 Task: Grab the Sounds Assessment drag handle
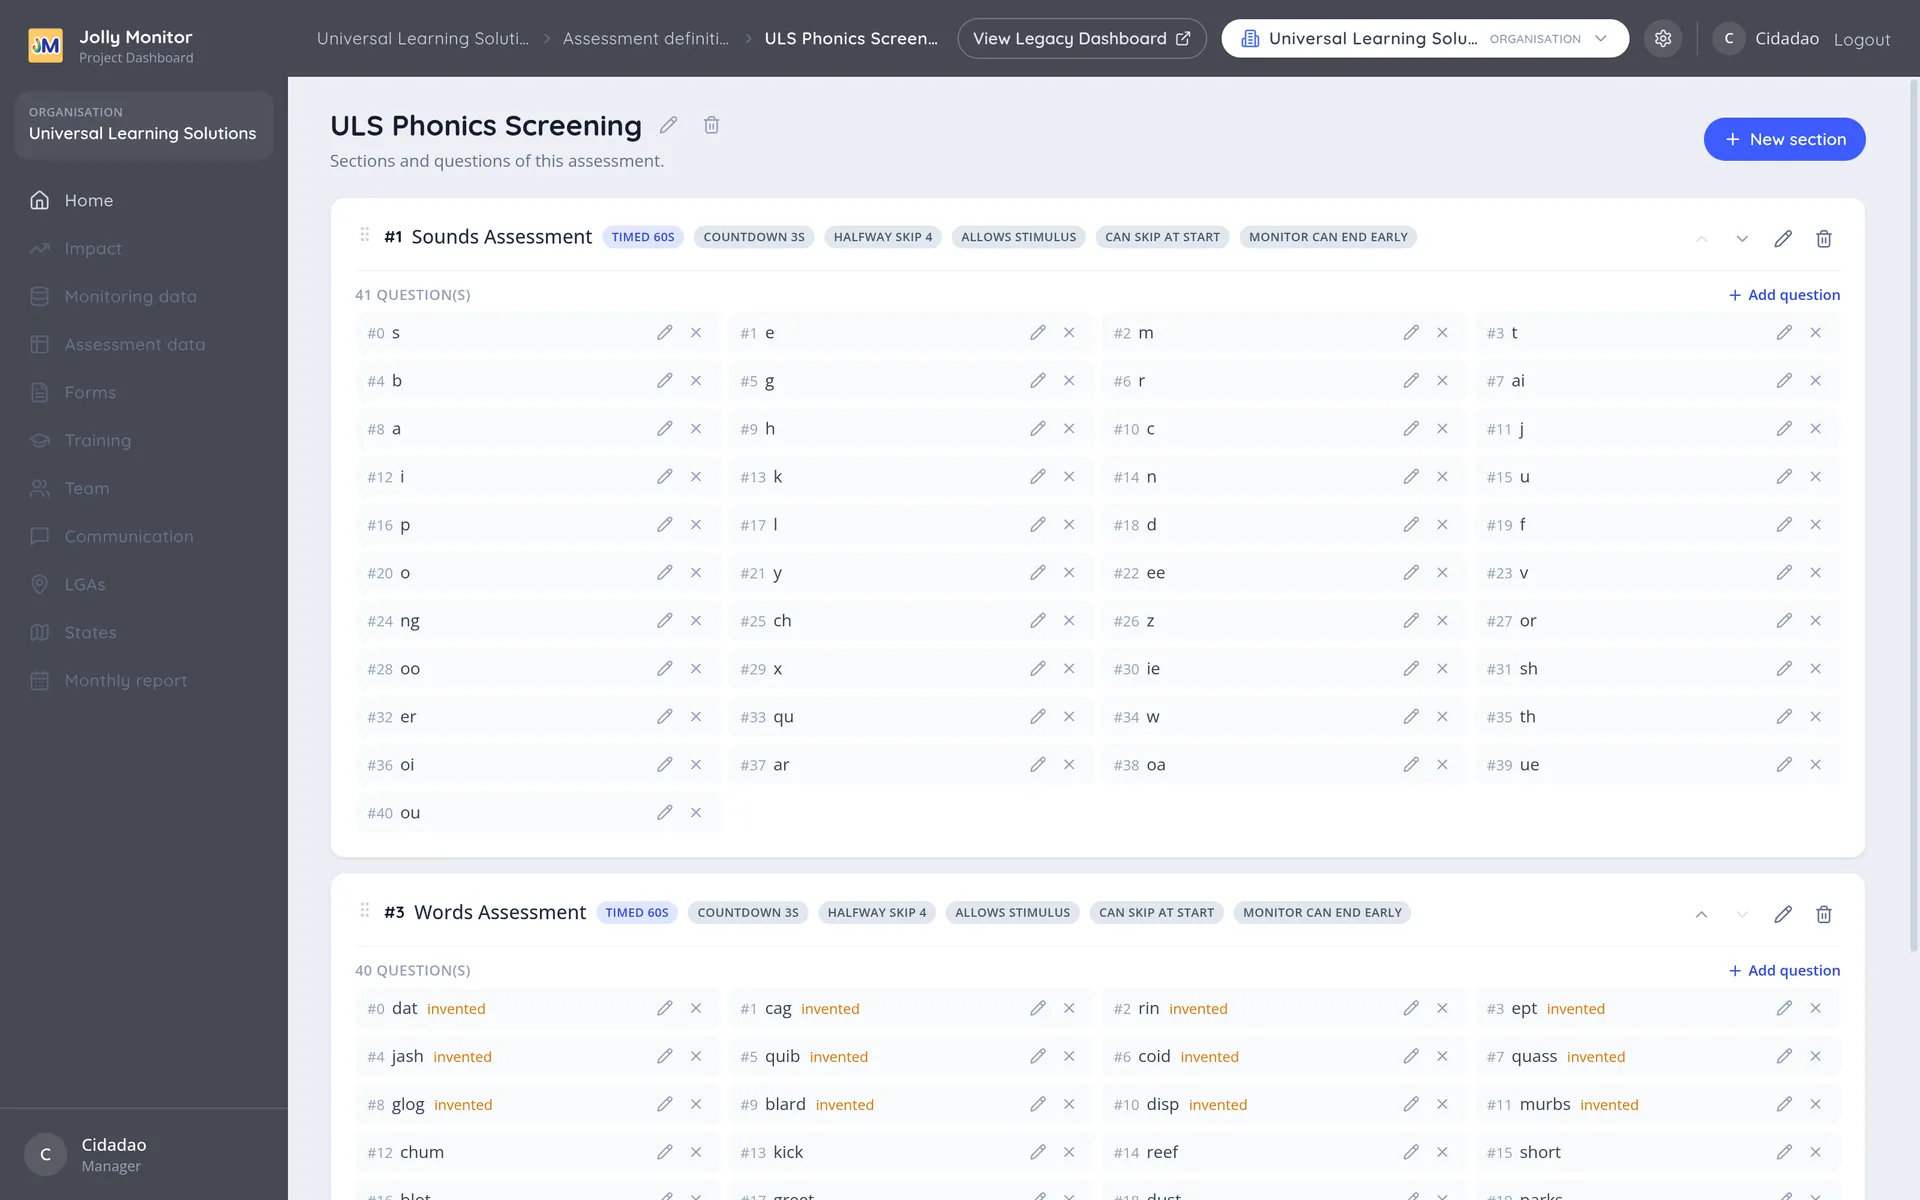[x=364, y=235]
